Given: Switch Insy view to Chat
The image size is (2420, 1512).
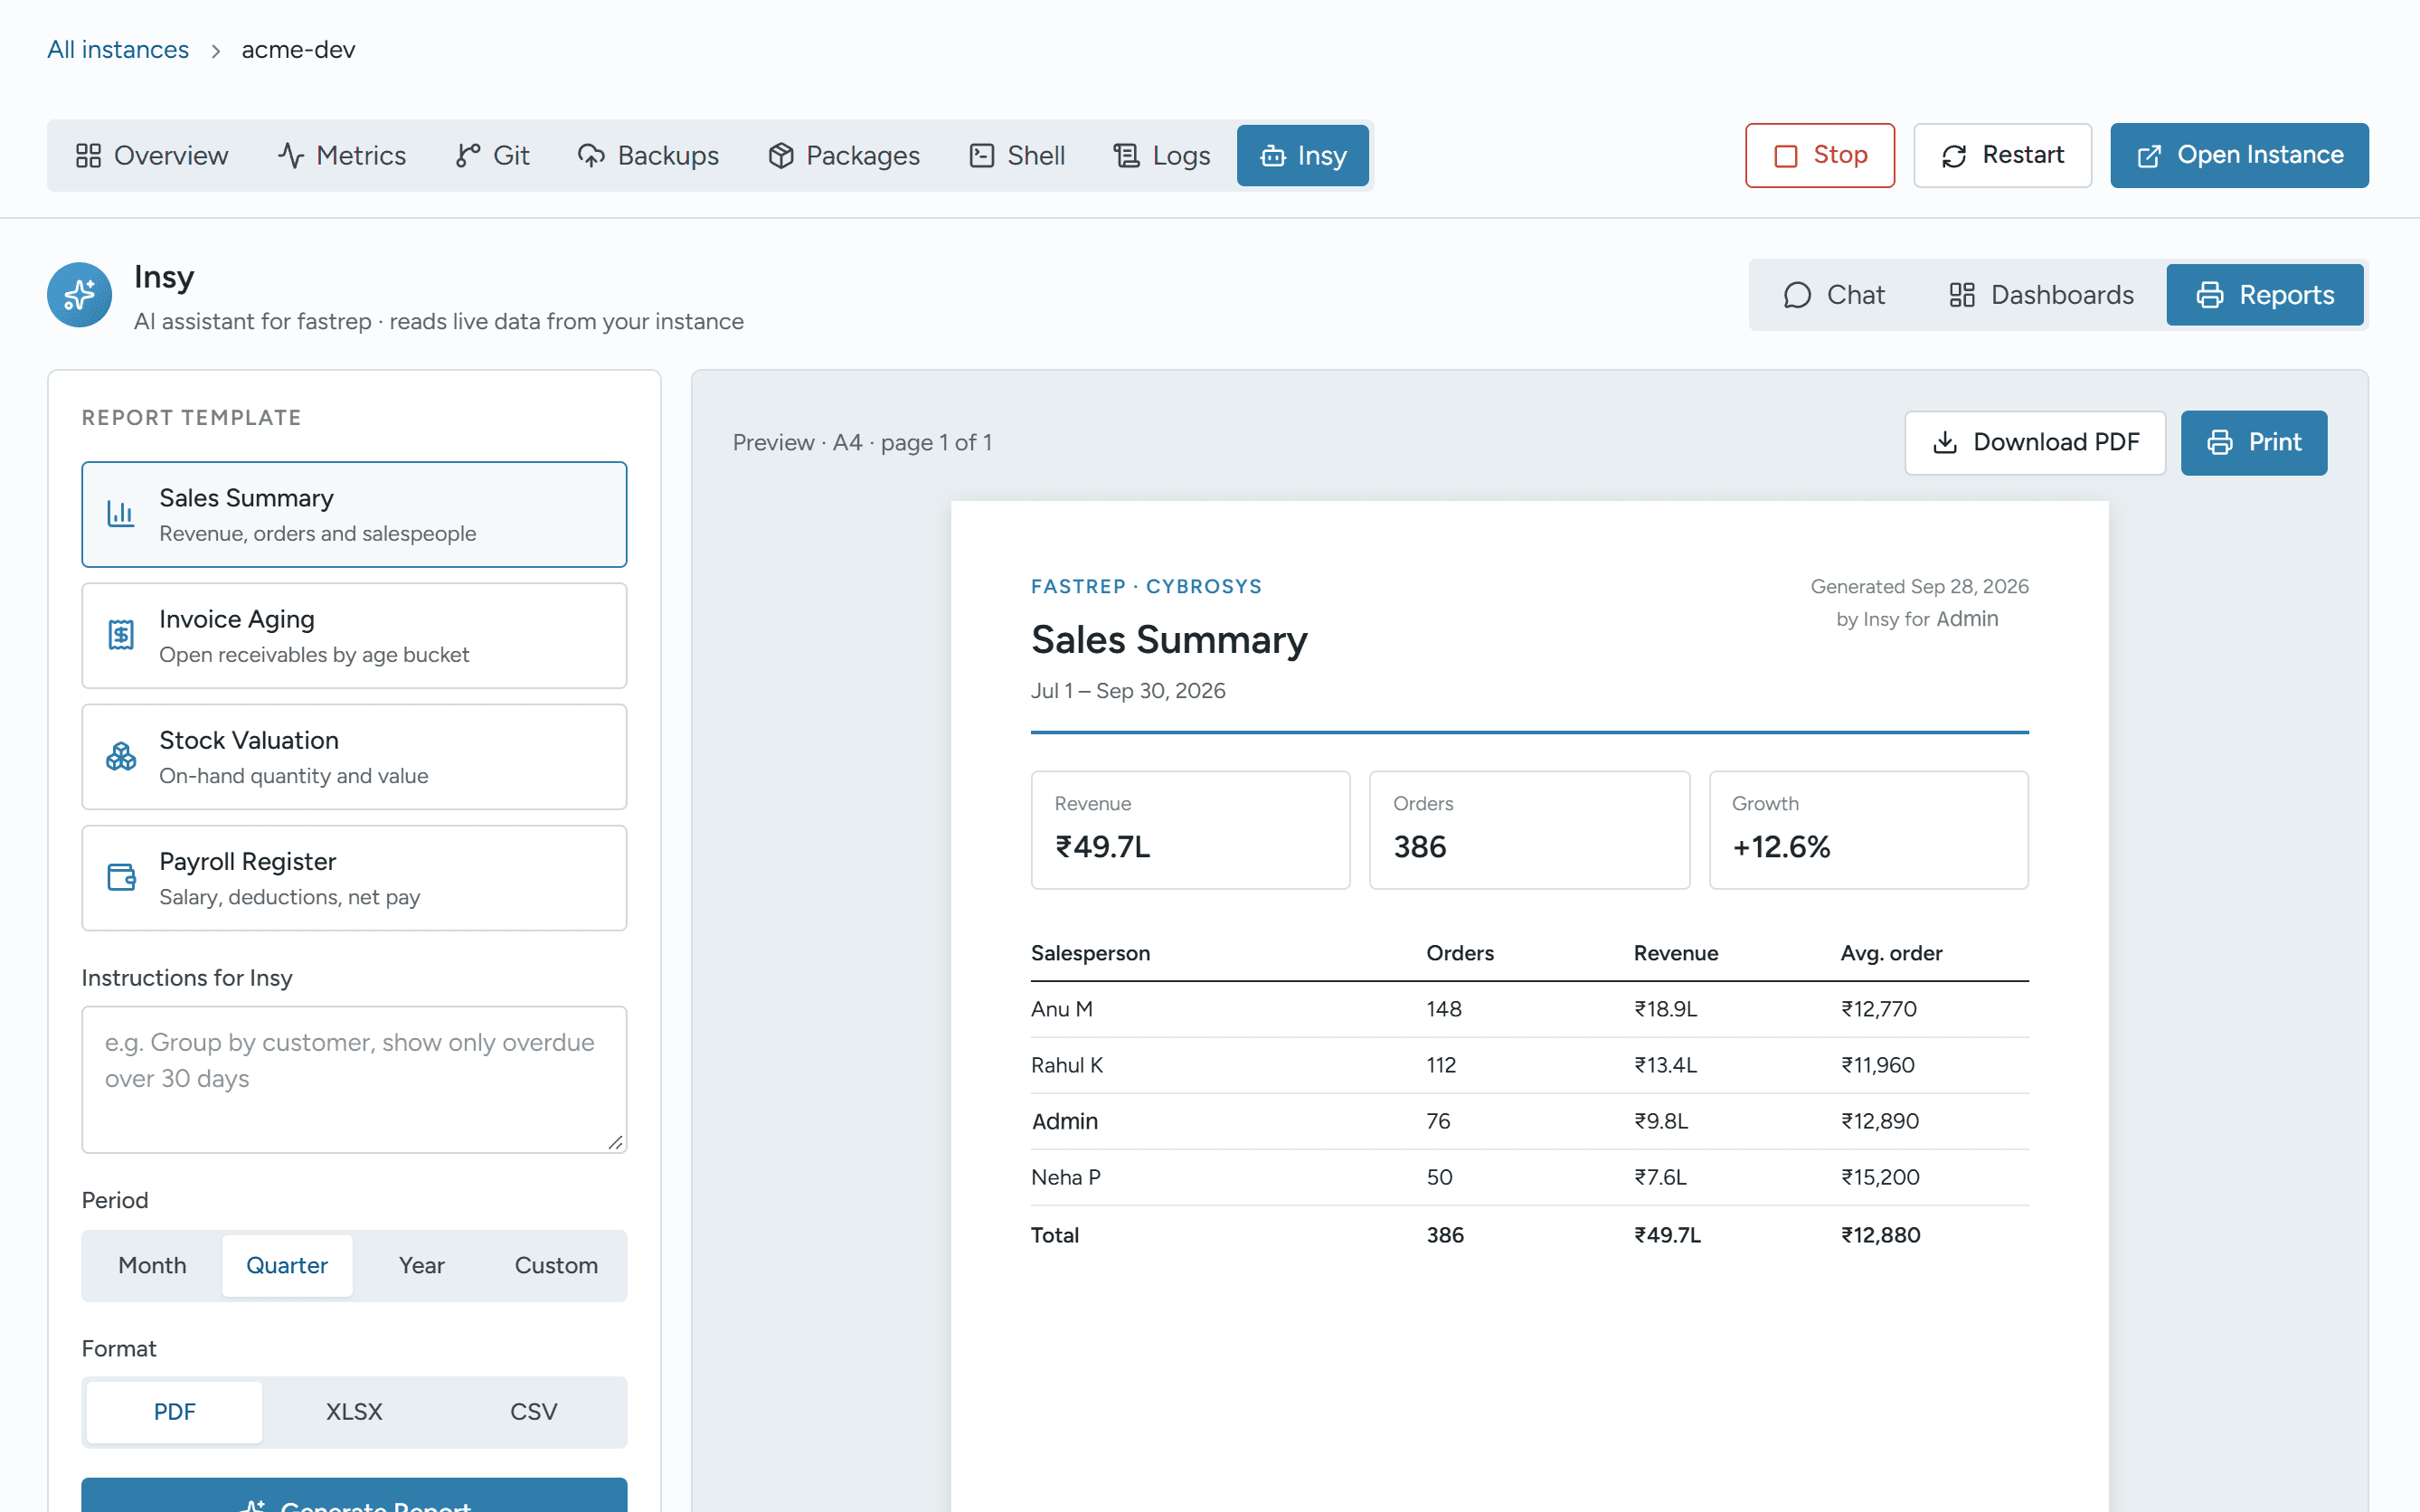Looking at the screenshot, I should [x=1834, y=295].
